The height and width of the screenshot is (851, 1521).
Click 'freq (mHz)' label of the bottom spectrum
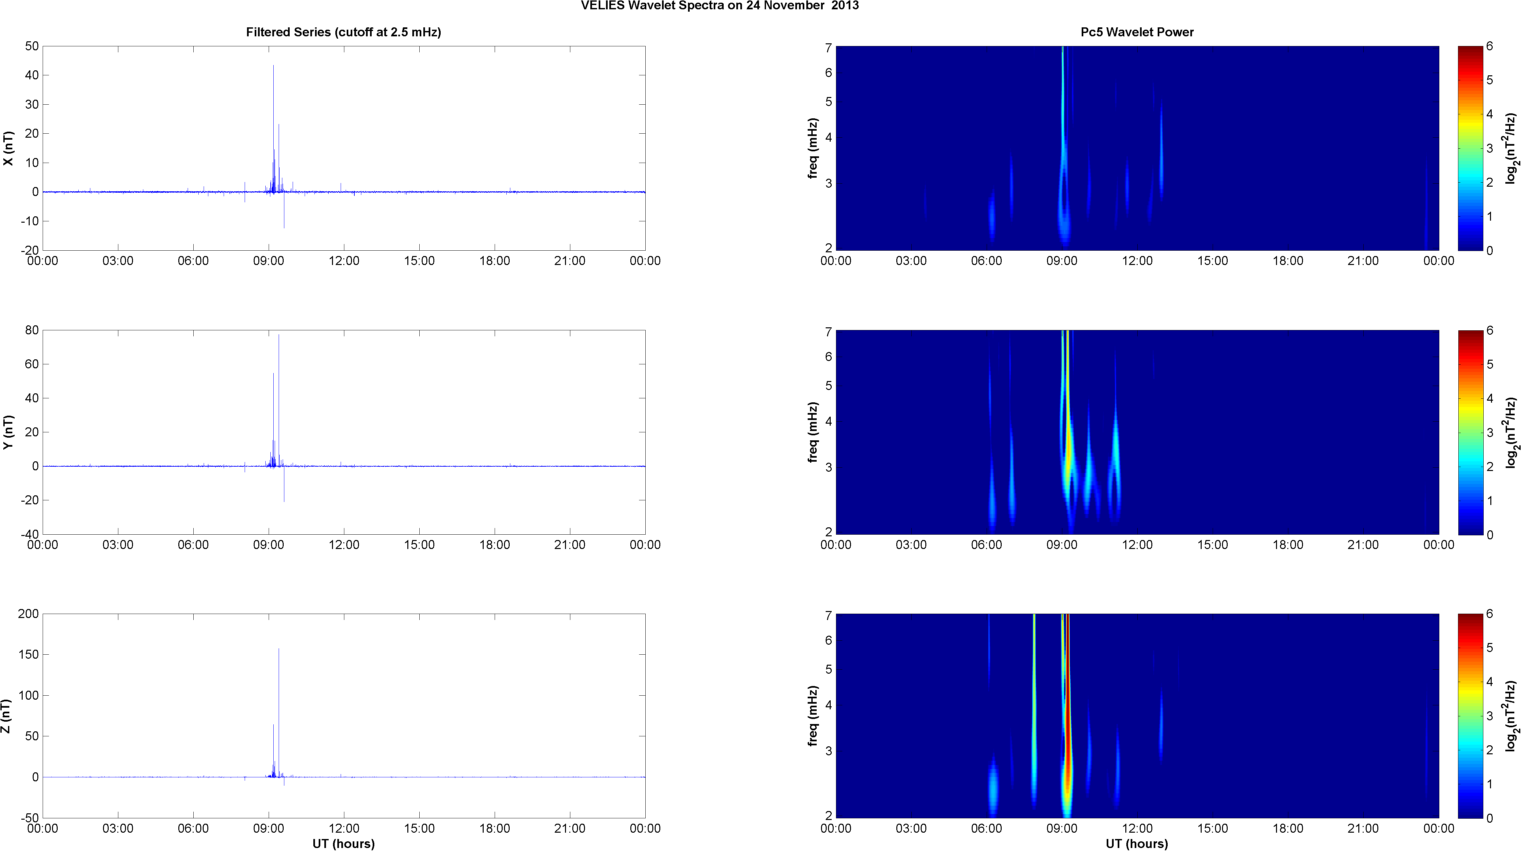[814, 716]
